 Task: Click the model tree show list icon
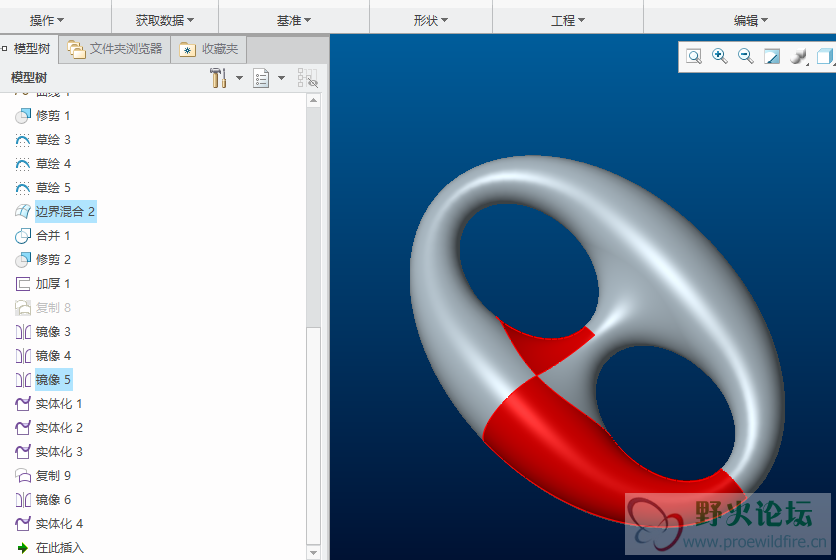[x=261, y=78]
